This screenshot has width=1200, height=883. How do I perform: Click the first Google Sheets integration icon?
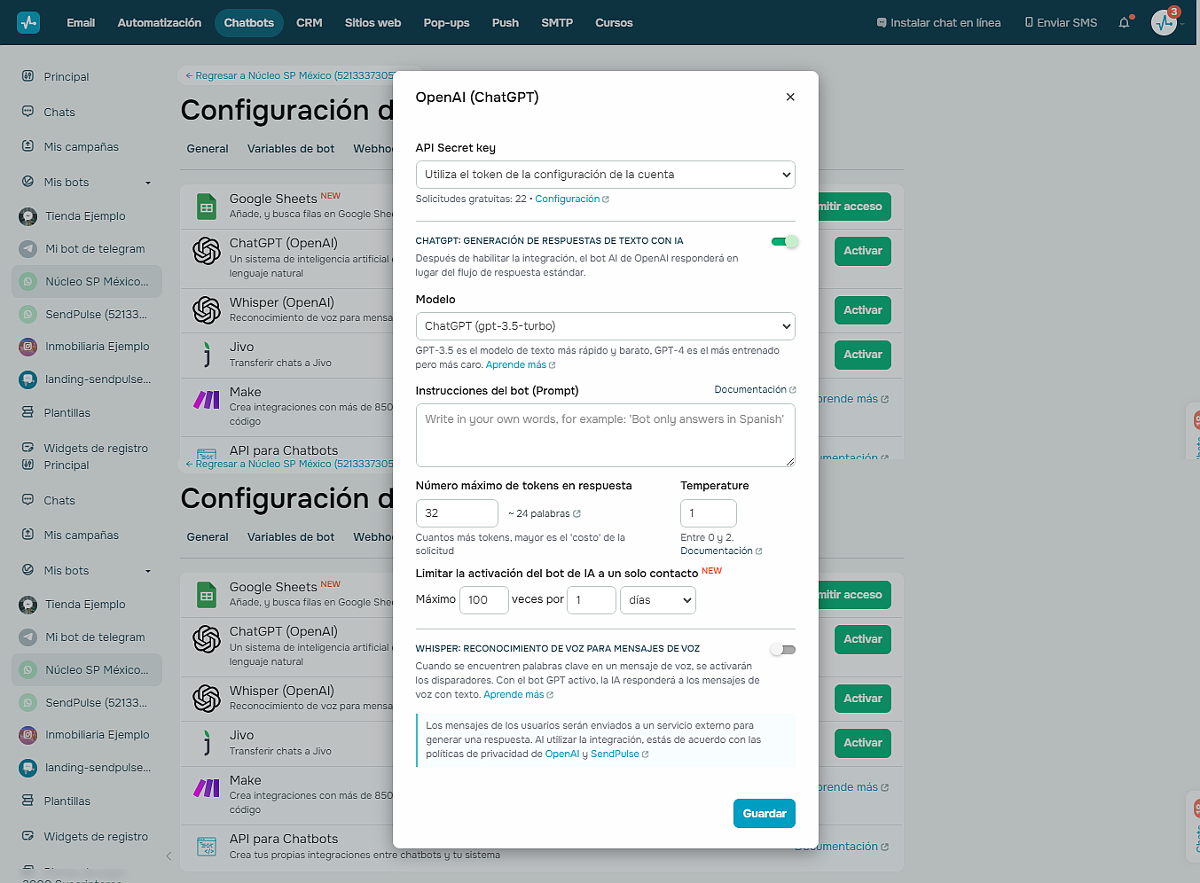206,206
